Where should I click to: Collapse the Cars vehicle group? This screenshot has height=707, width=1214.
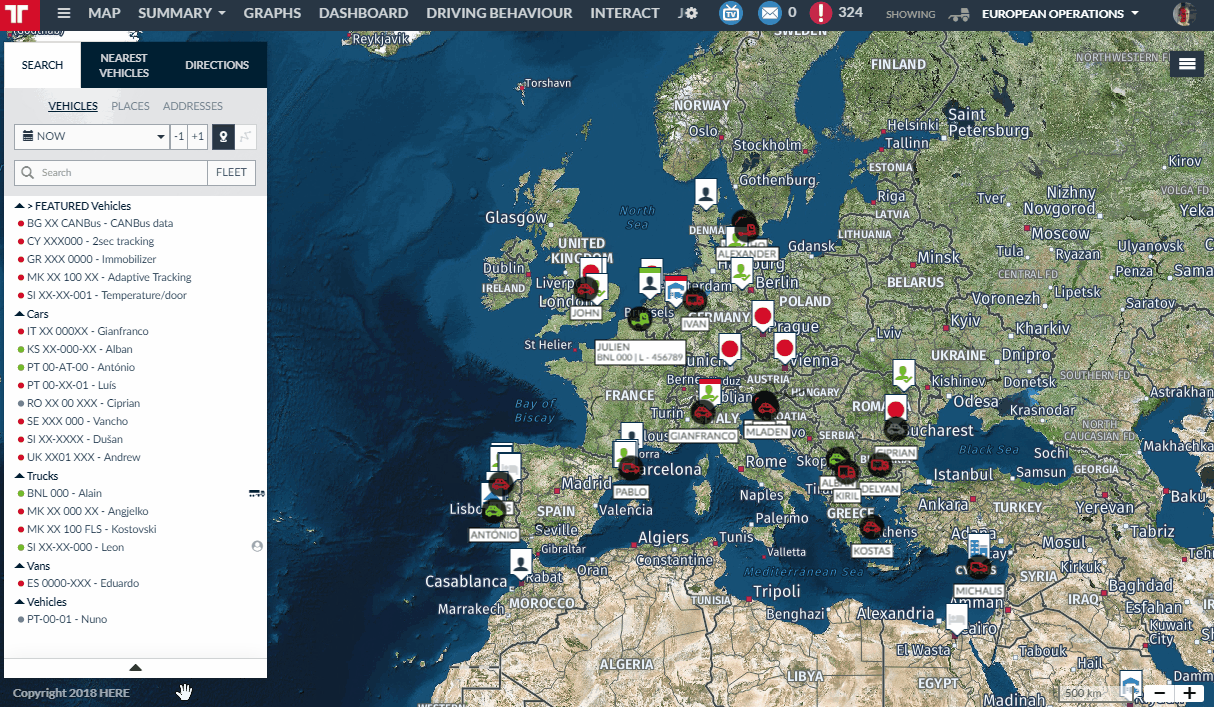pos(20,314)
